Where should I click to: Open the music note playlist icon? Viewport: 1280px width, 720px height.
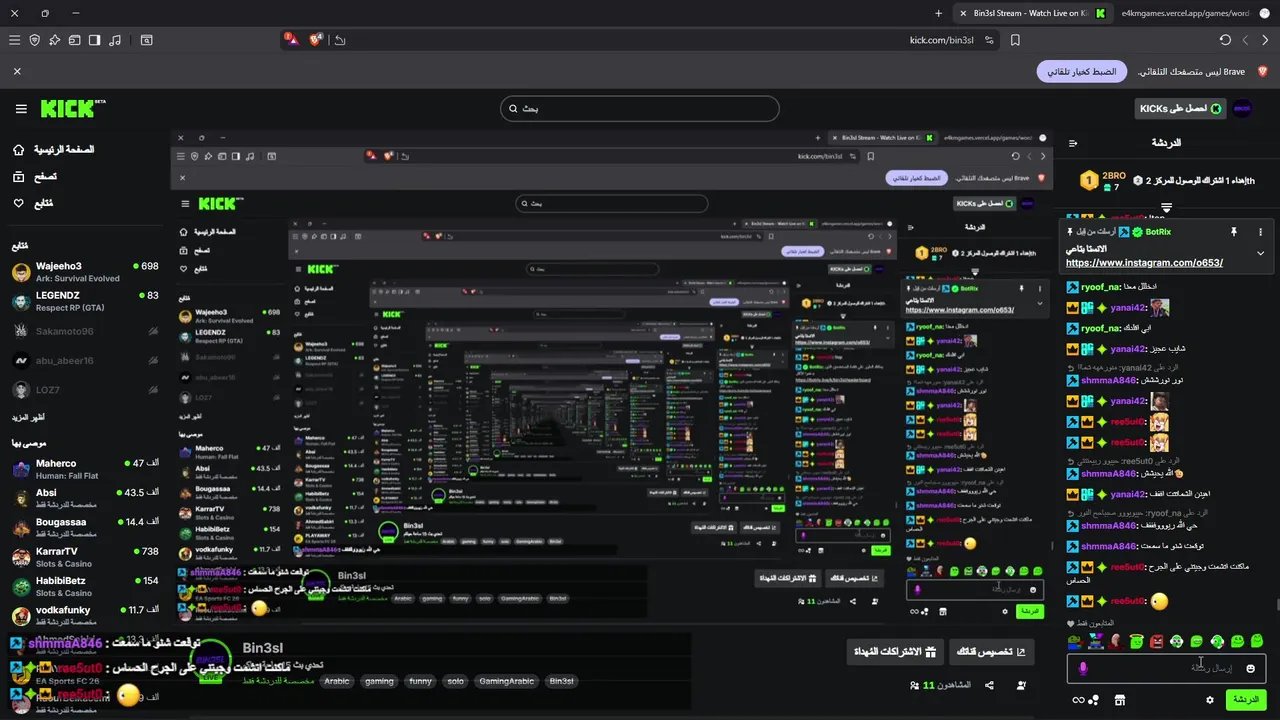tap(115, 40)
